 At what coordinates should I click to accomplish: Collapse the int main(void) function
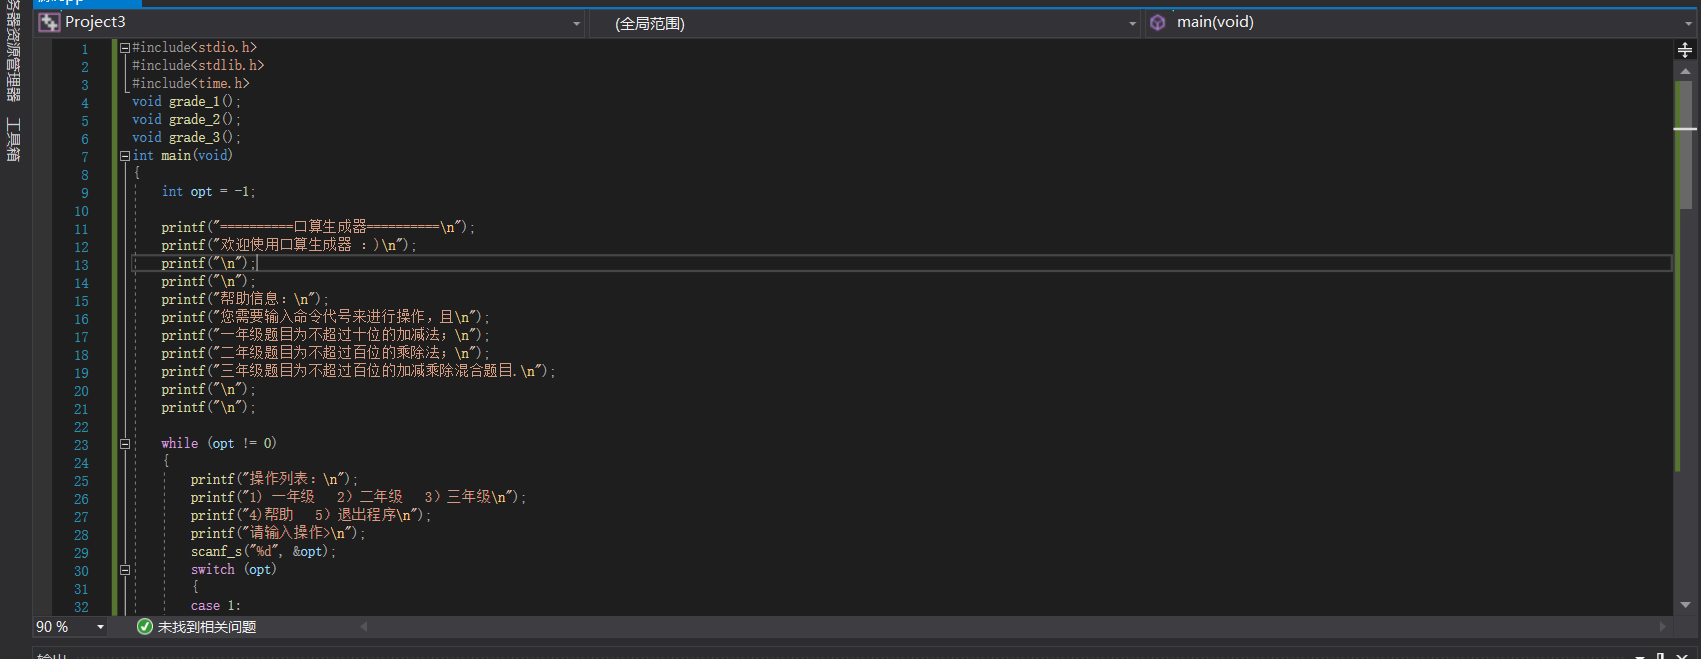[x=125, y=155]
